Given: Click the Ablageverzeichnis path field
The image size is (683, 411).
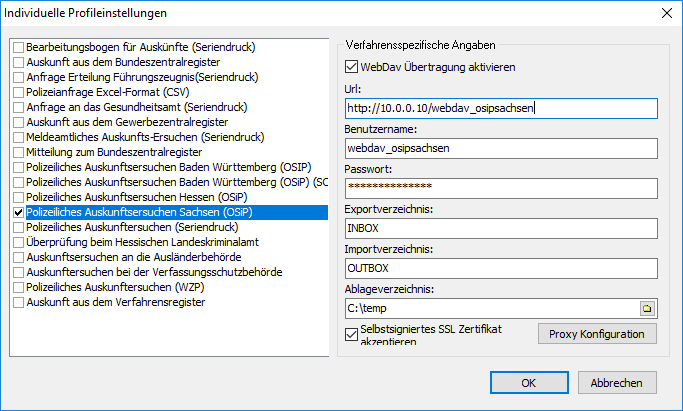Looking at the screenshot, I should pyautogui.click(x=488, y=309).
